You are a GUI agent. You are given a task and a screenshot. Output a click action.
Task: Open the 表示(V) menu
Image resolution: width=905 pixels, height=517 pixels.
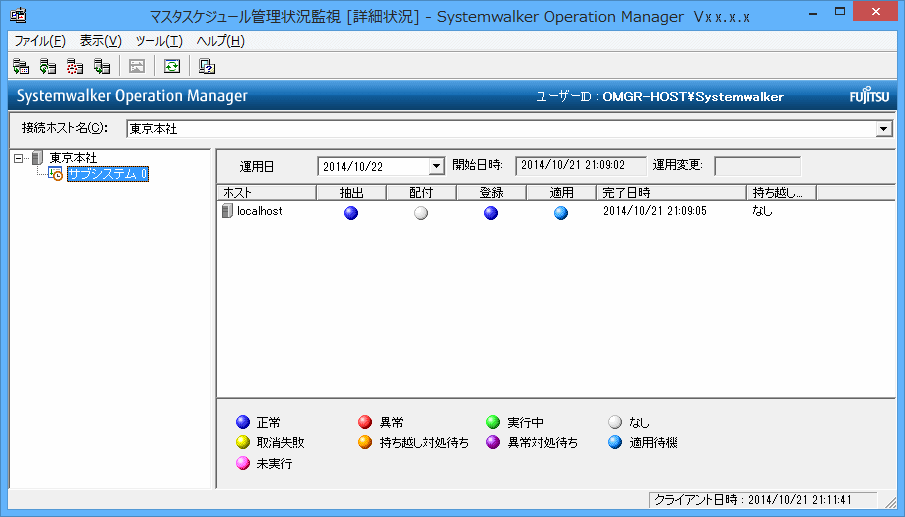100,41
